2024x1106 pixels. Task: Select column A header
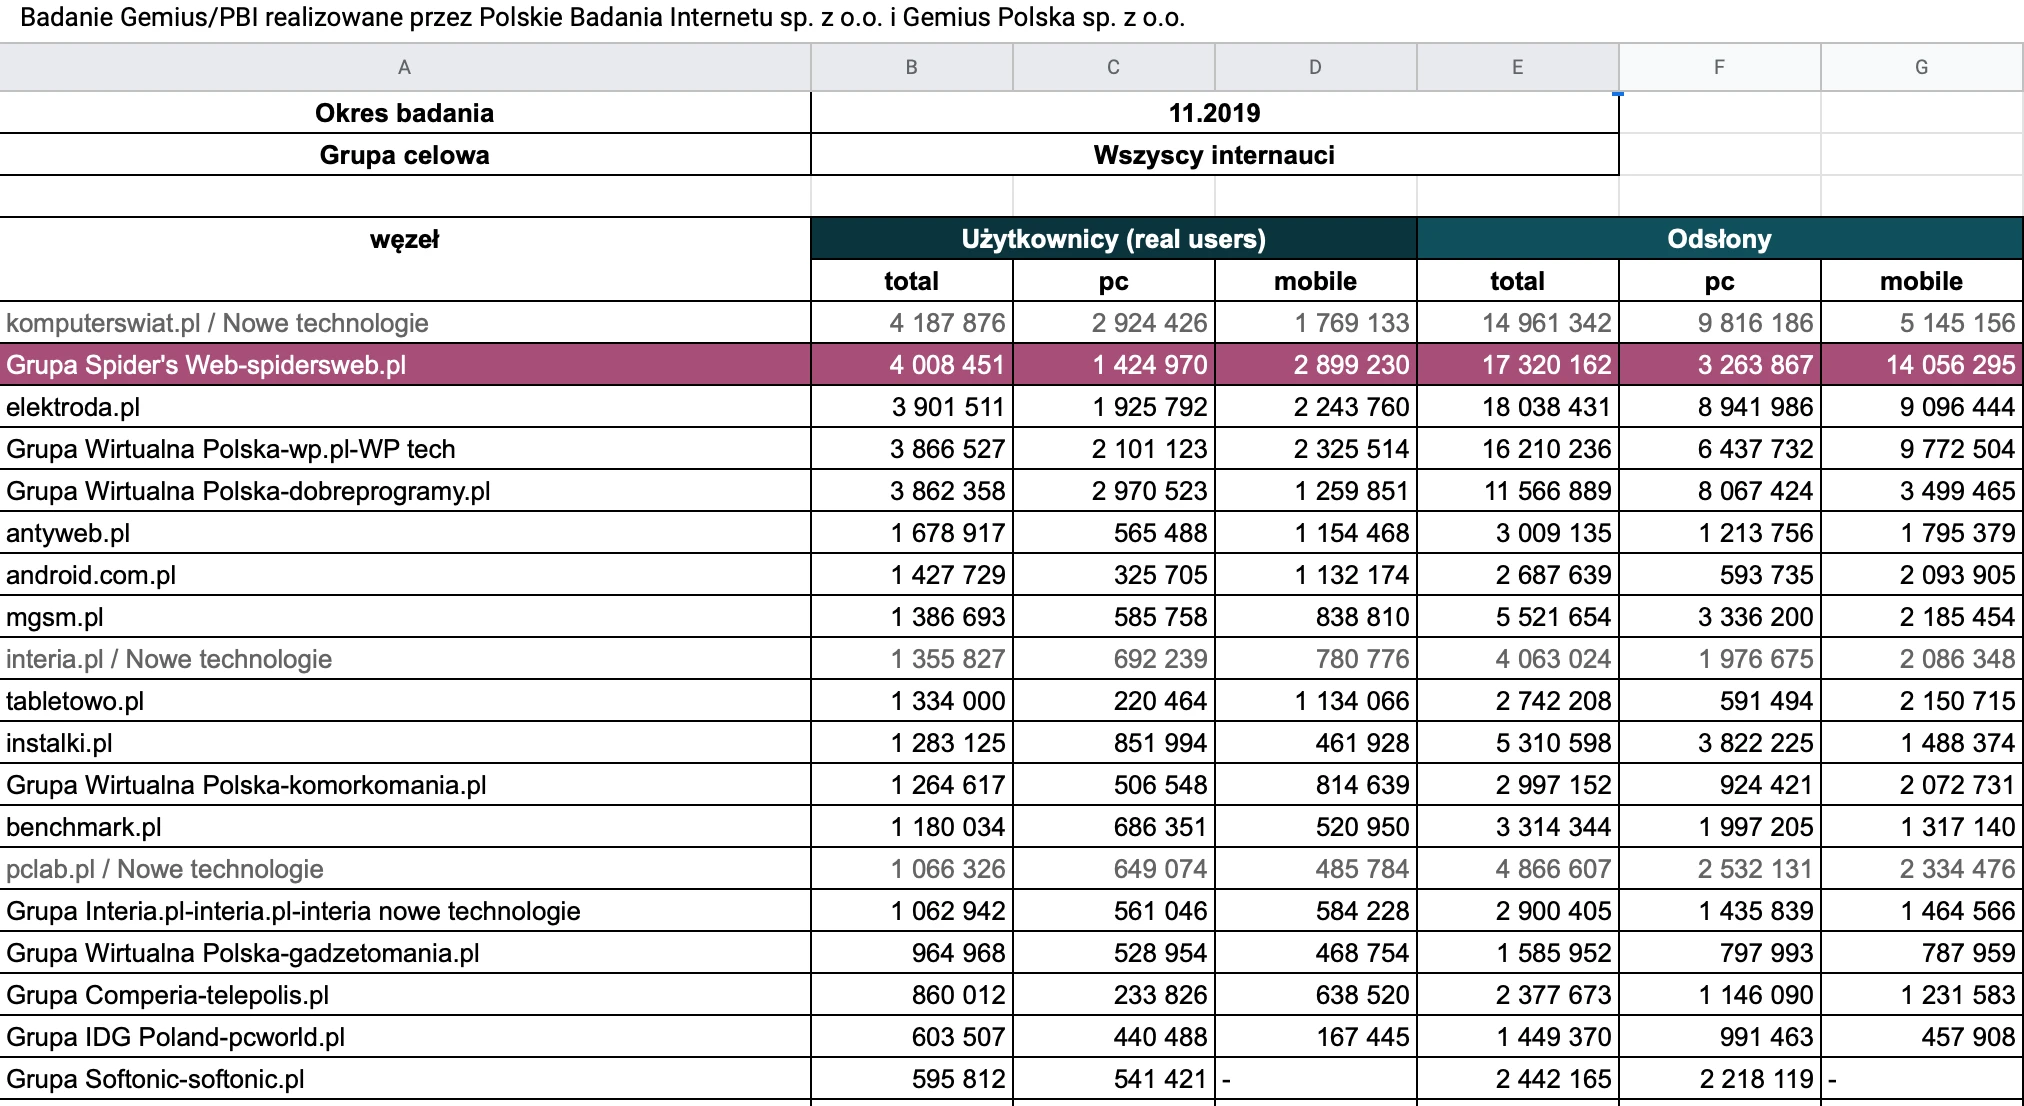(x=404, y=67)
